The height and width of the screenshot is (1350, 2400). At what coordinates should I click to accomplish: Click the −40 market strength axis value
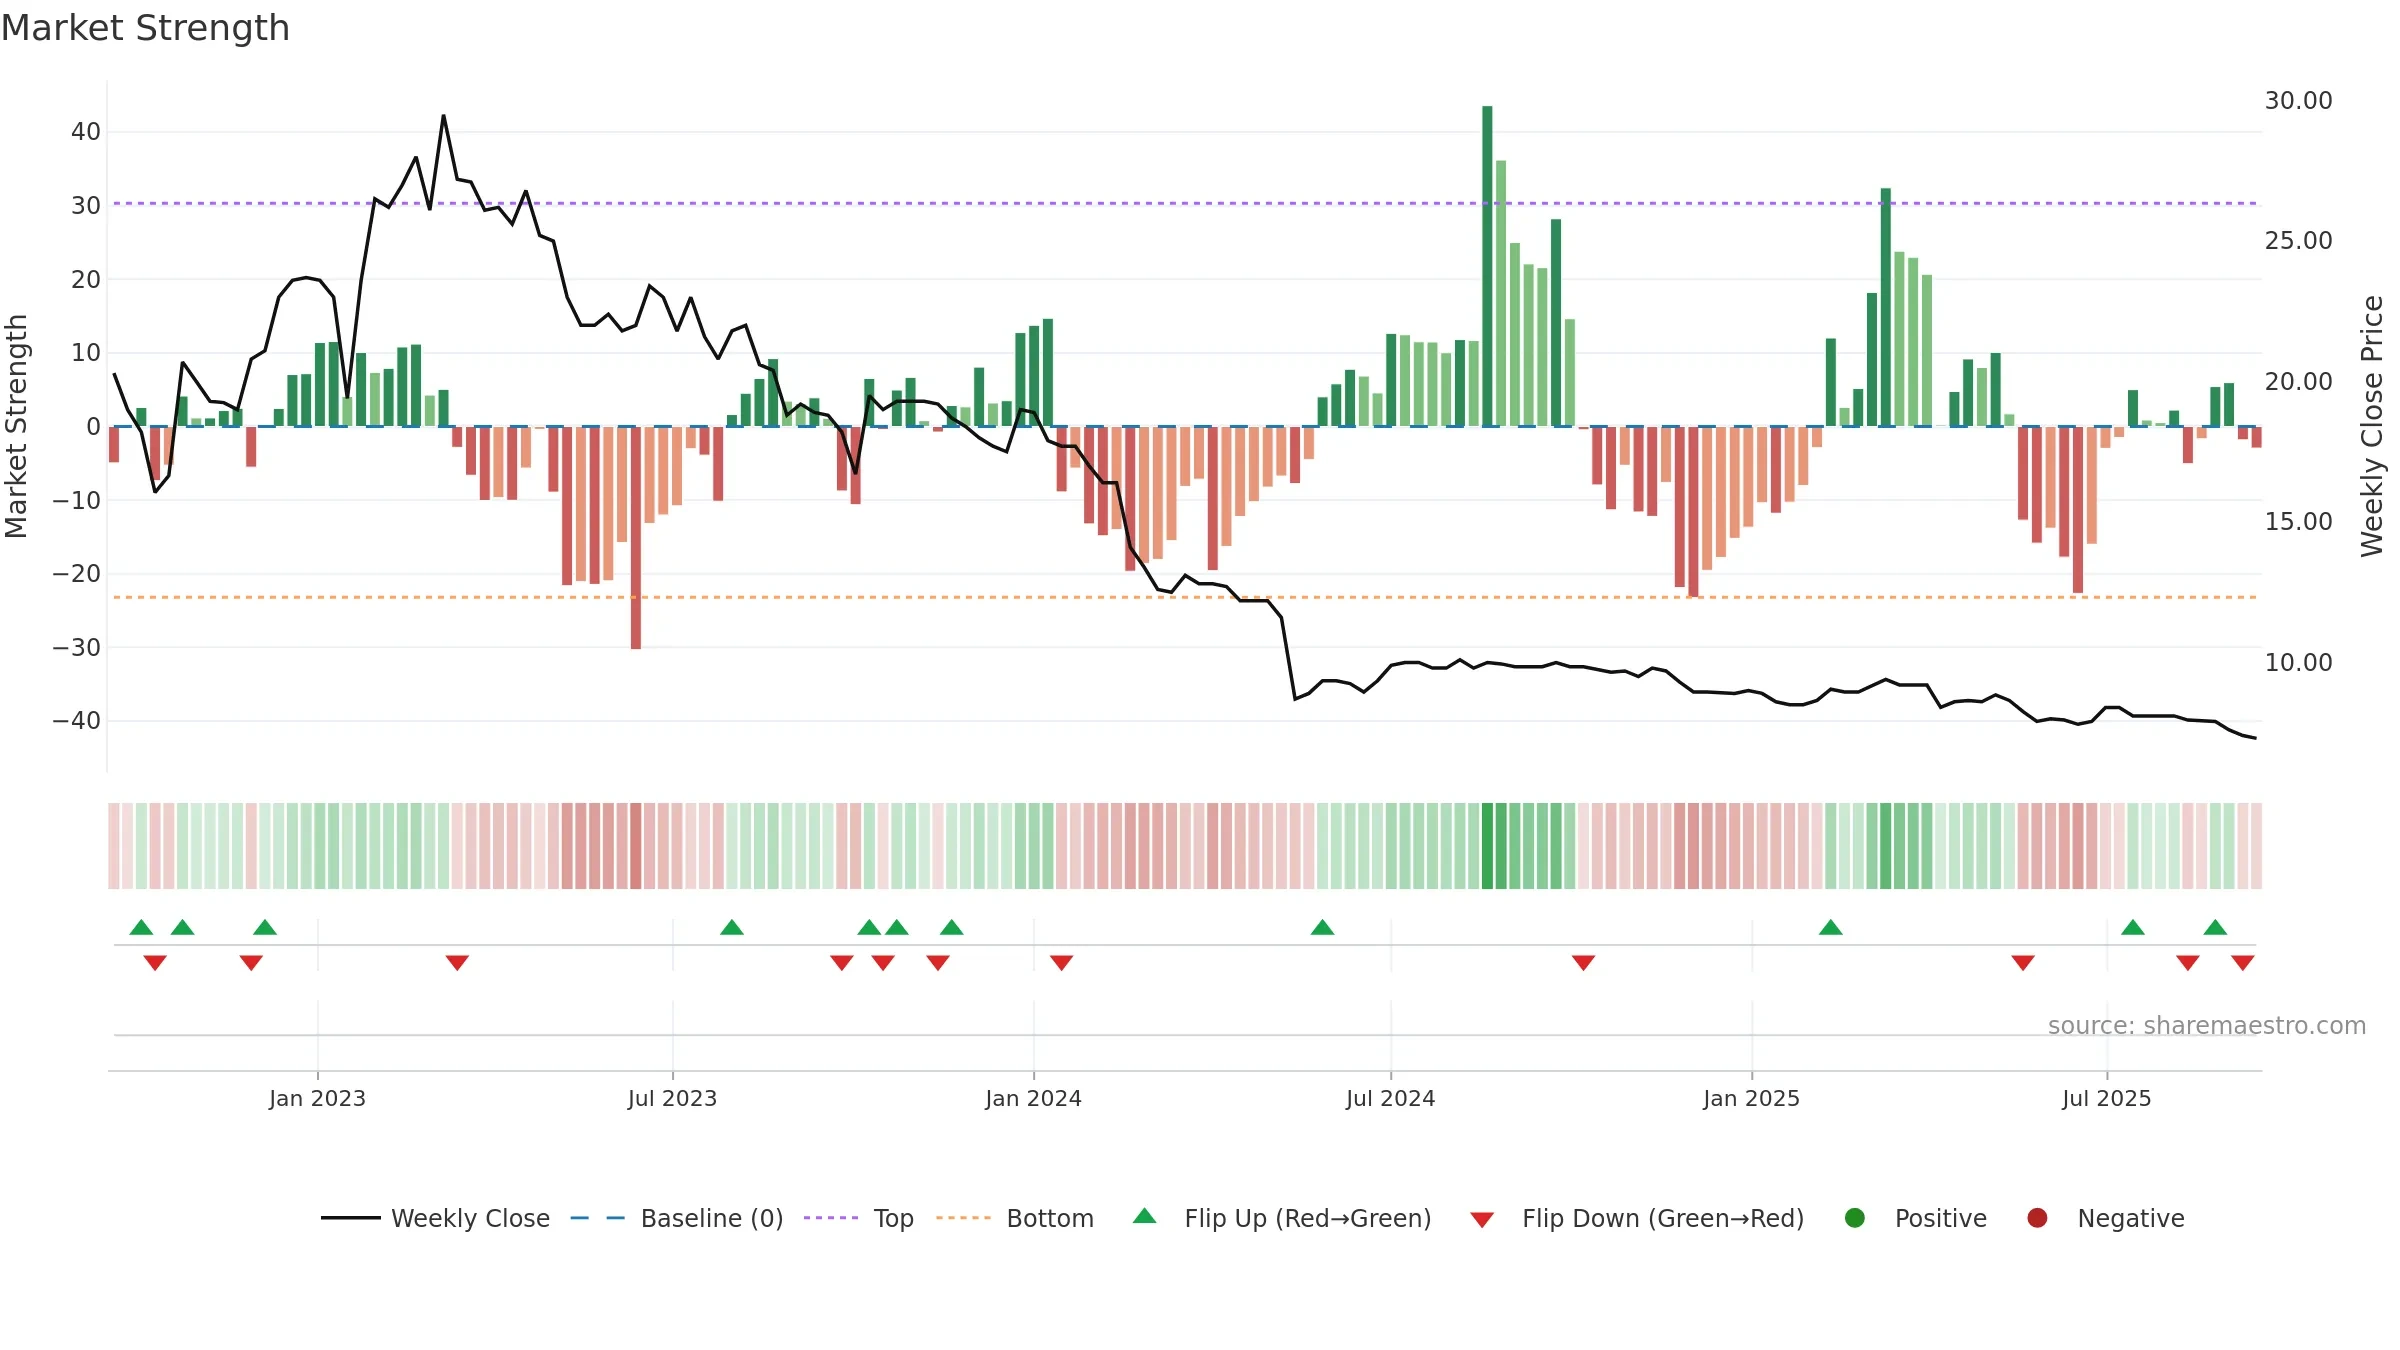click(x=77, y=720)
